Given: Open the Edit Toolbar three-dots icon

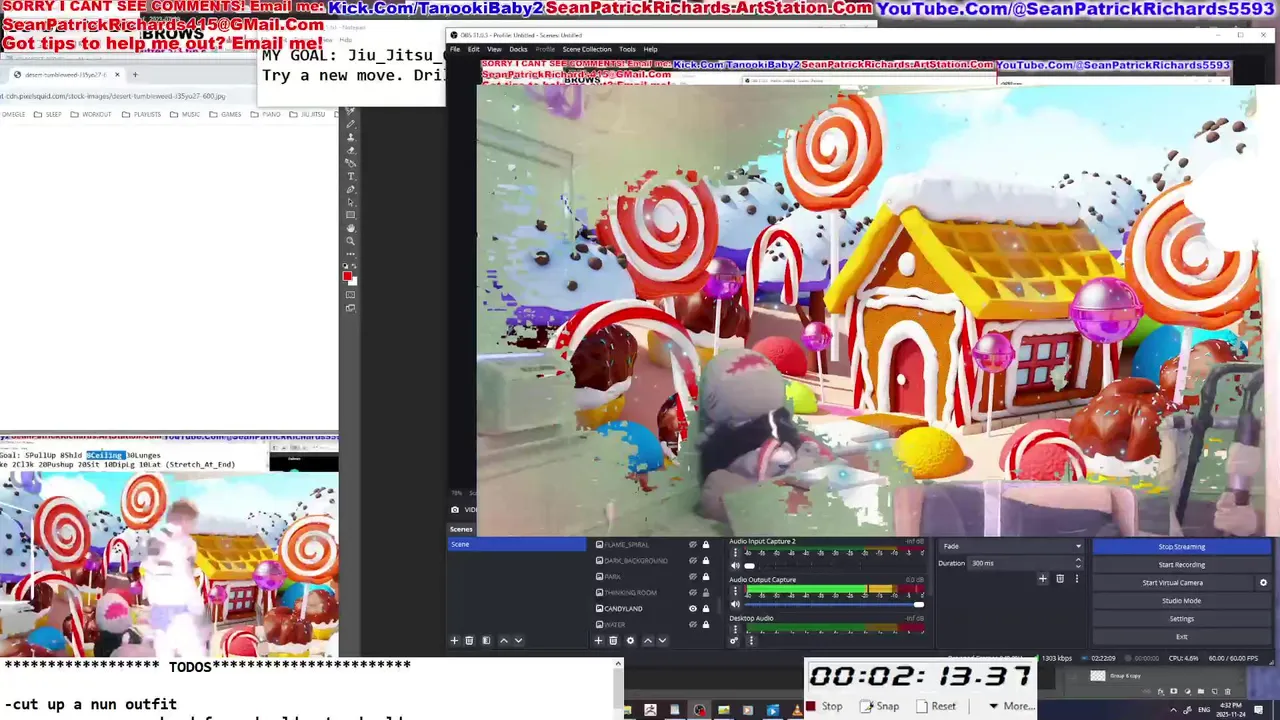Looking at the screenshot, I should (x=350, y=254).
